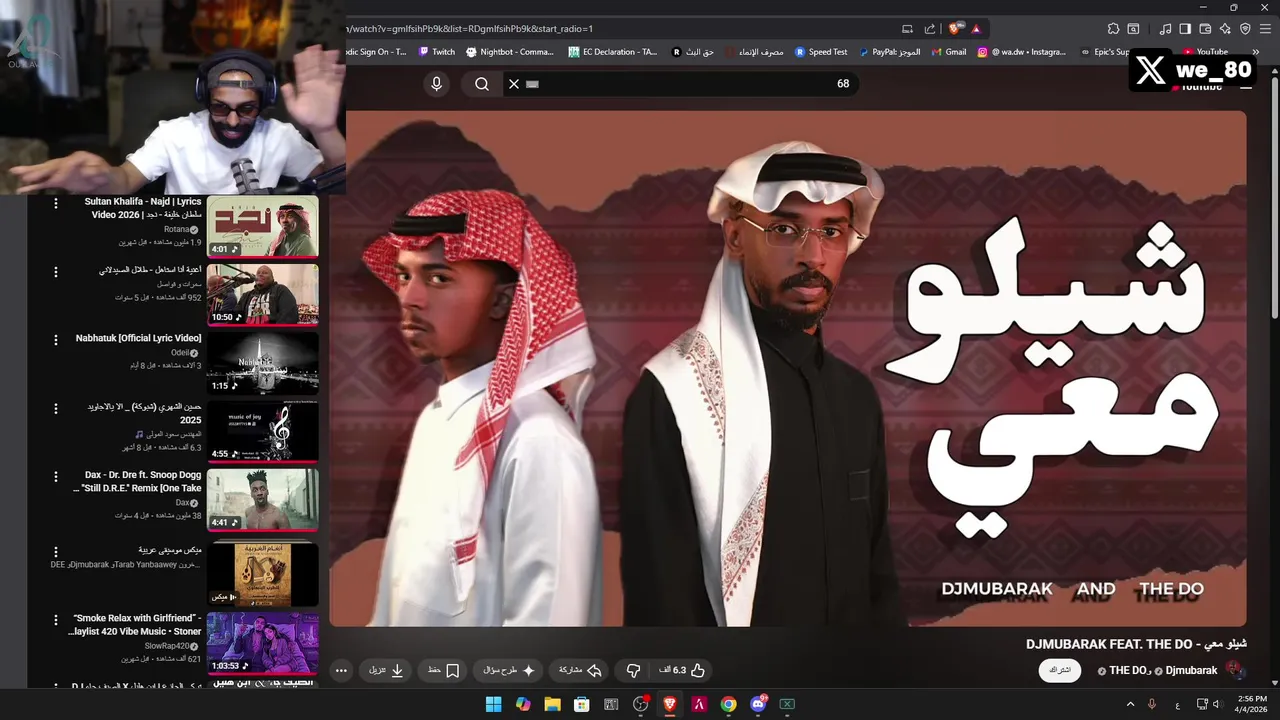Open the 10:50 طلال الصيدلاني video thumbnail

pos(263,295)
